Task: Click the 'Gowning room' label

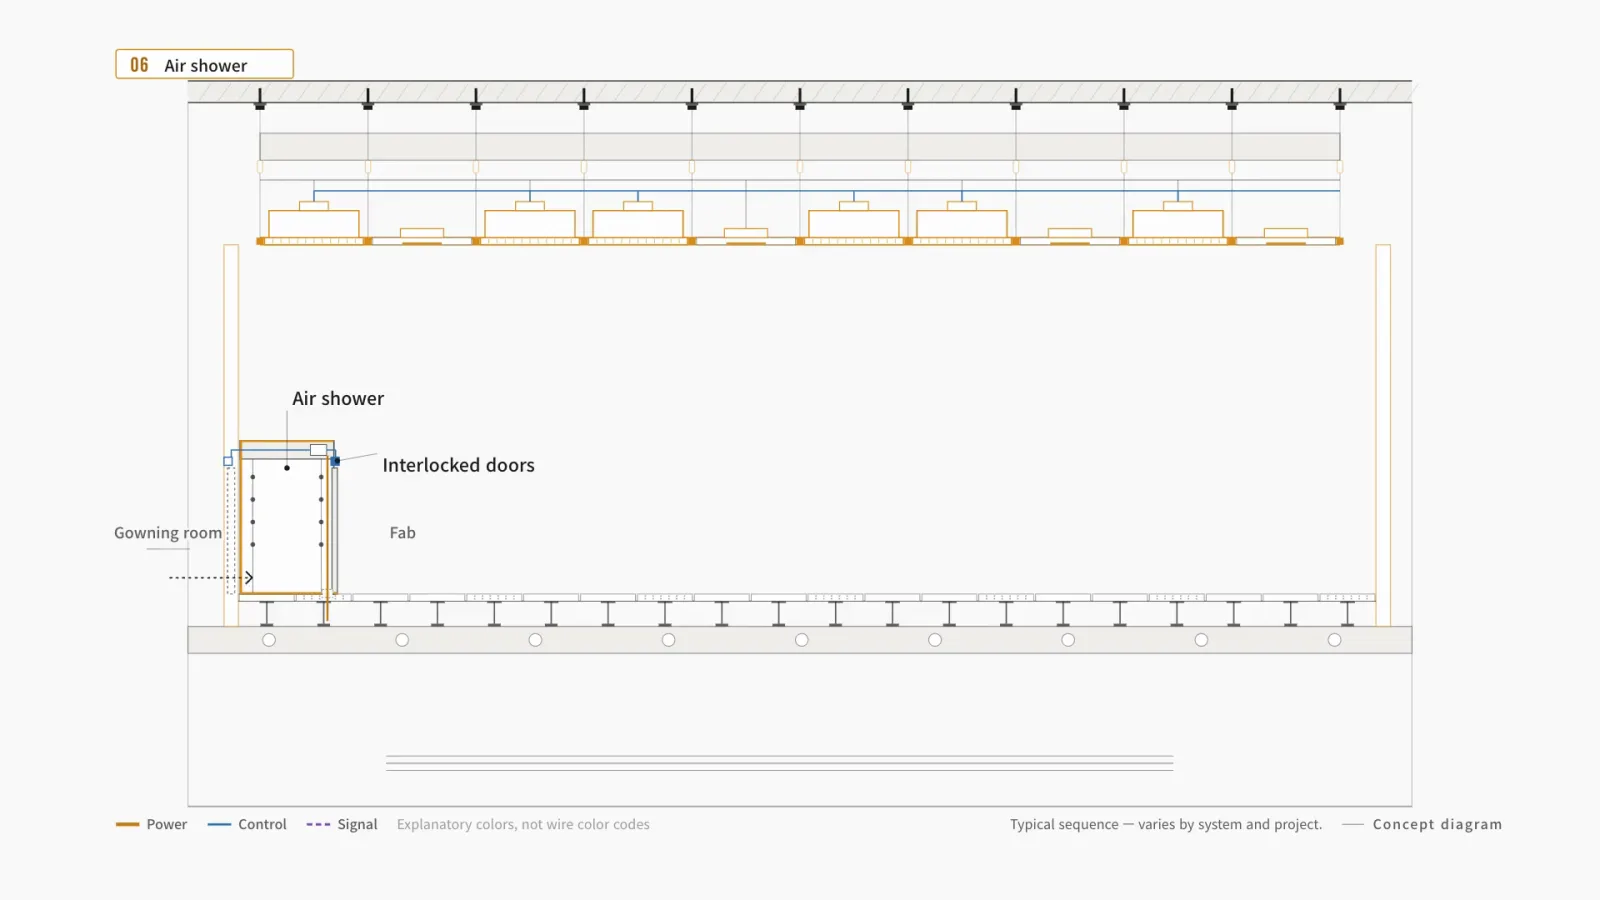Action: pos(168,533)
